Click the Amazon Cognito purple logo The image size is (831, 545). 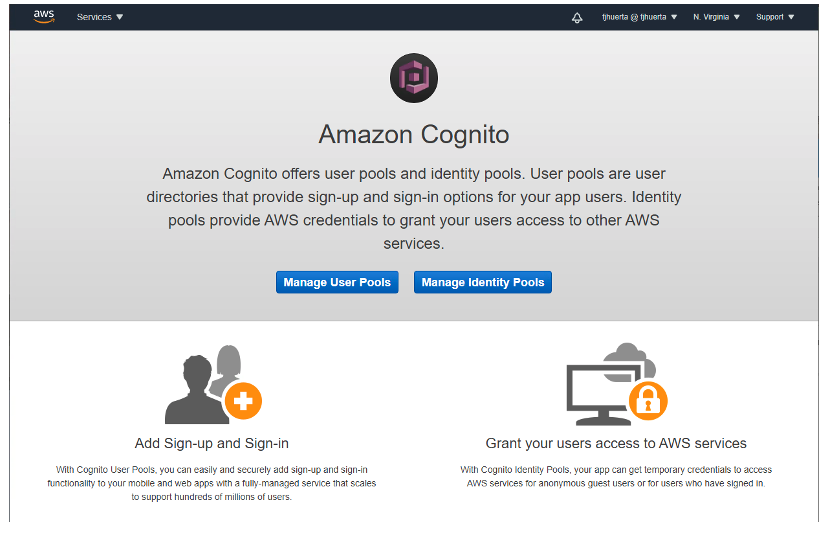(x=414, y=78)
